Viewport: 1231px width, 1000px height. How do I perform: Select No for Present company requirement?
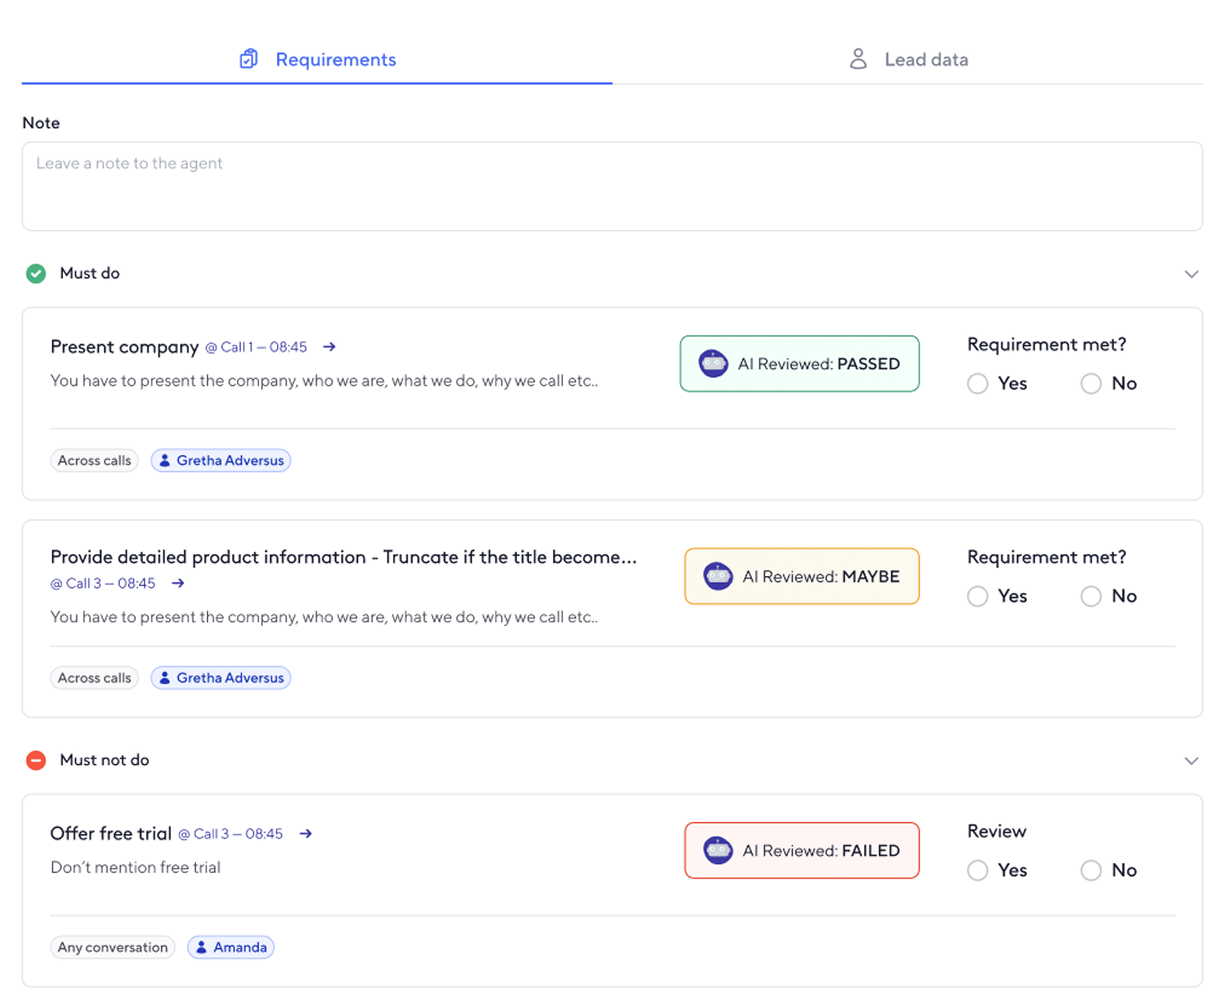pos(1091,384)
